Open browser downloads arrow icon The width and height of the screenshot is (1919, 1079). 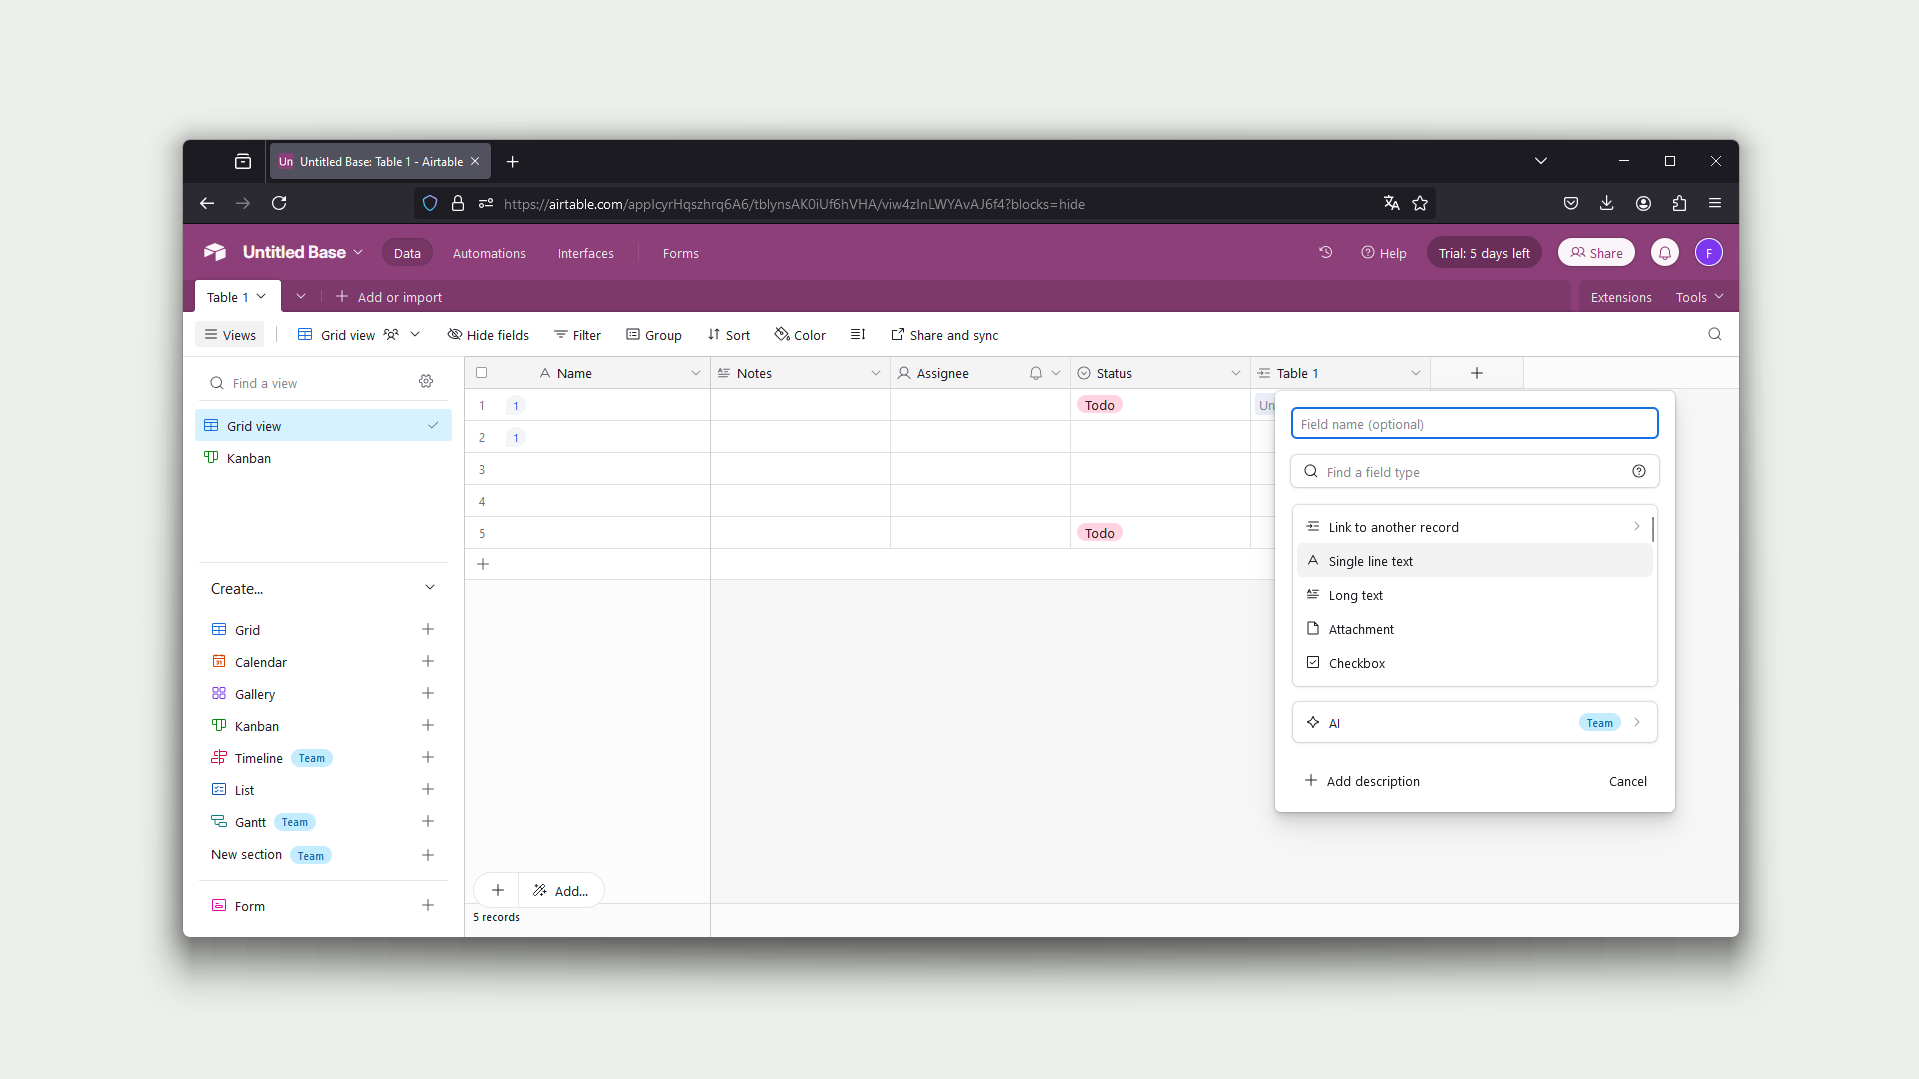[x=1607, y=203]
